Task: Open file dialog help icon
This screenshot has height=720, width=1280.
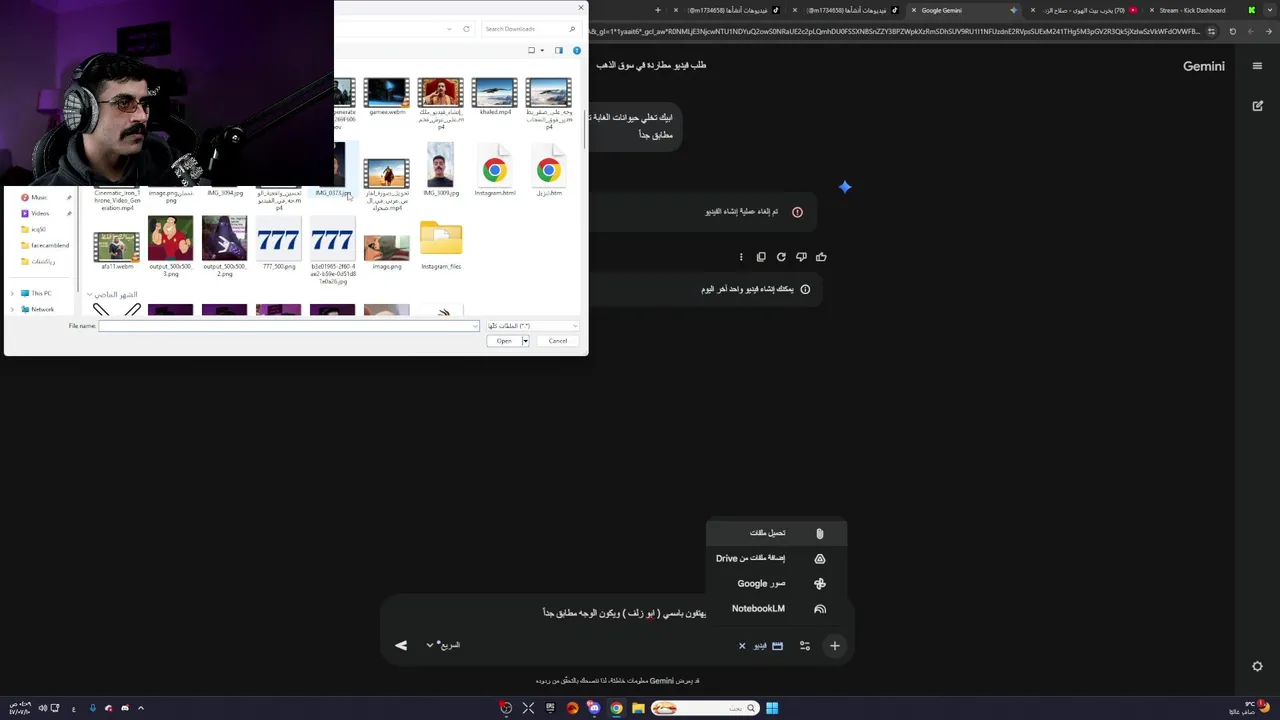Action: click(577, 50)
